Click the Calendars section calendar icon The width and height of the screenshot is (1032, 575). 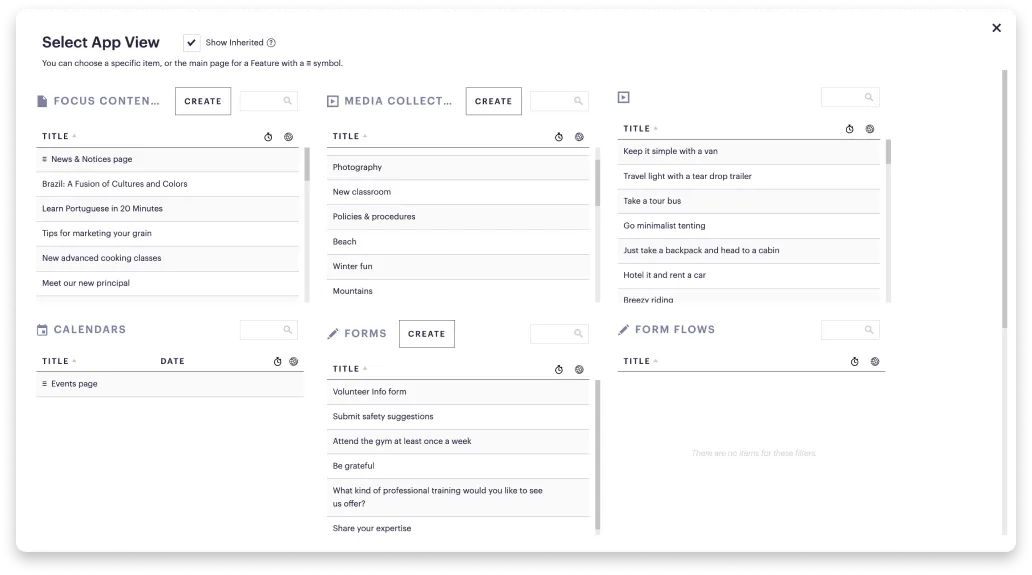pyautogui.click(x=42, y=330)
